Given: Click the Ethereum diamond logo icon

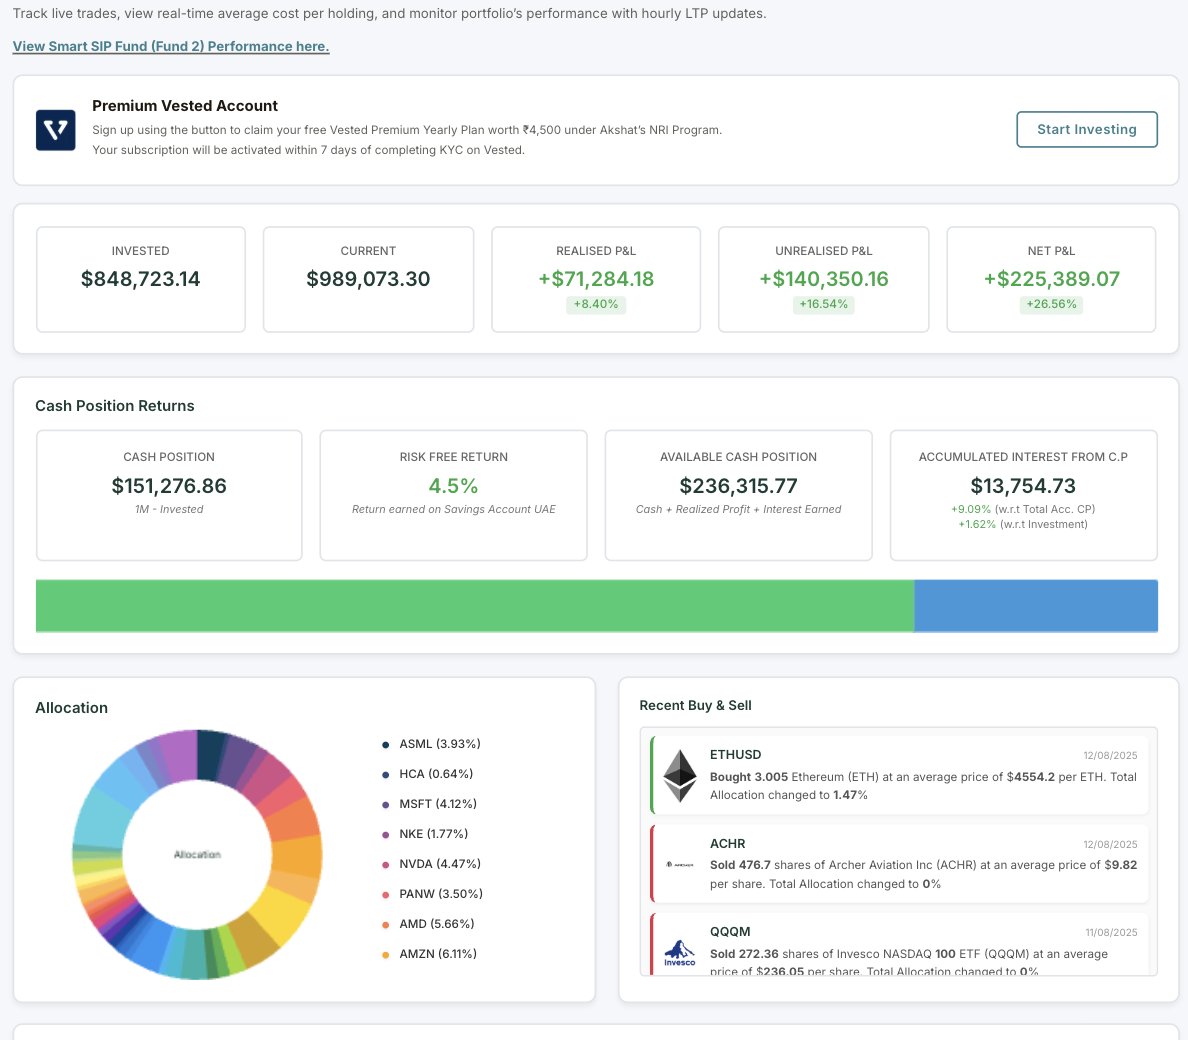Looking at the screenshot, I should pyautogui.click(x=680, y=775).
